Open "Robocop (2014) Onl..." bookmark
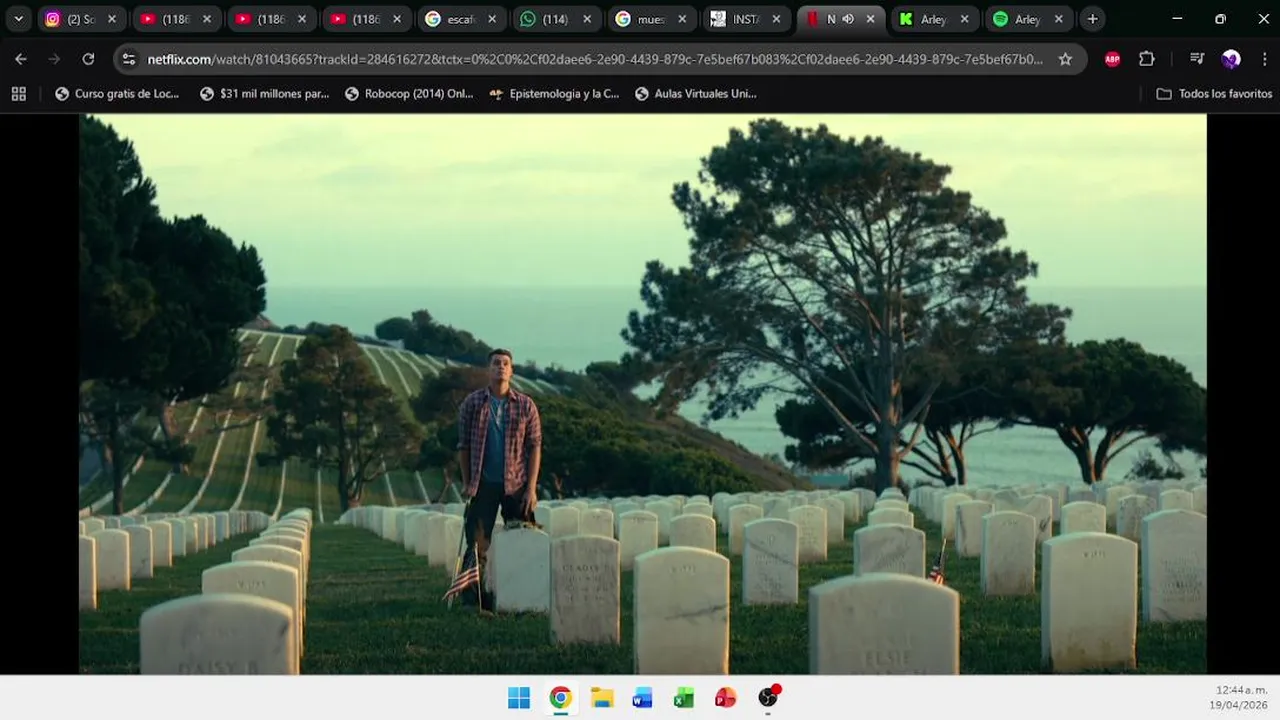Screen dimensions: 1280x720 409,94
